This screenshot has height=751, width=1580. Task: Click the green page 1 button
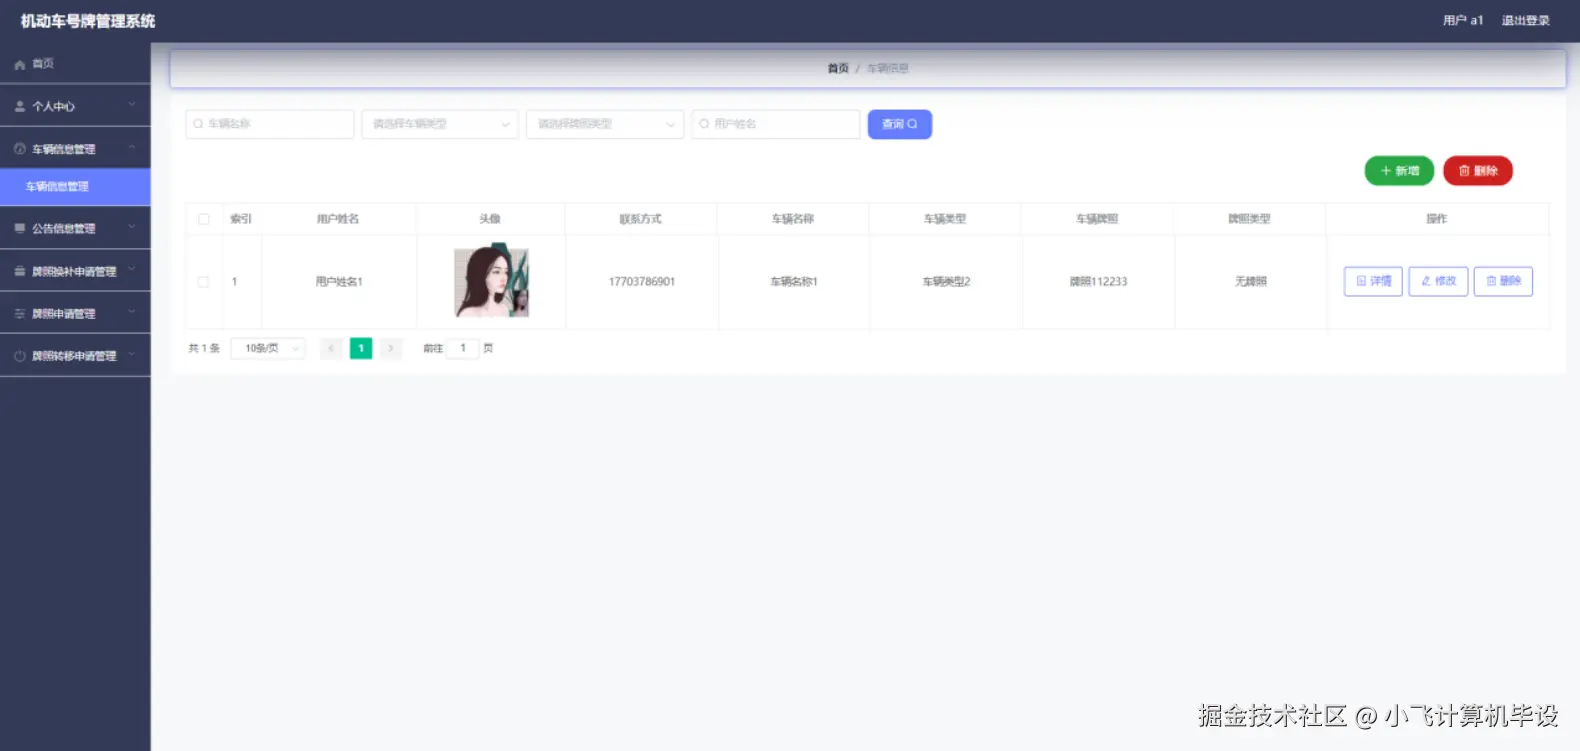(x=361, y=348)
